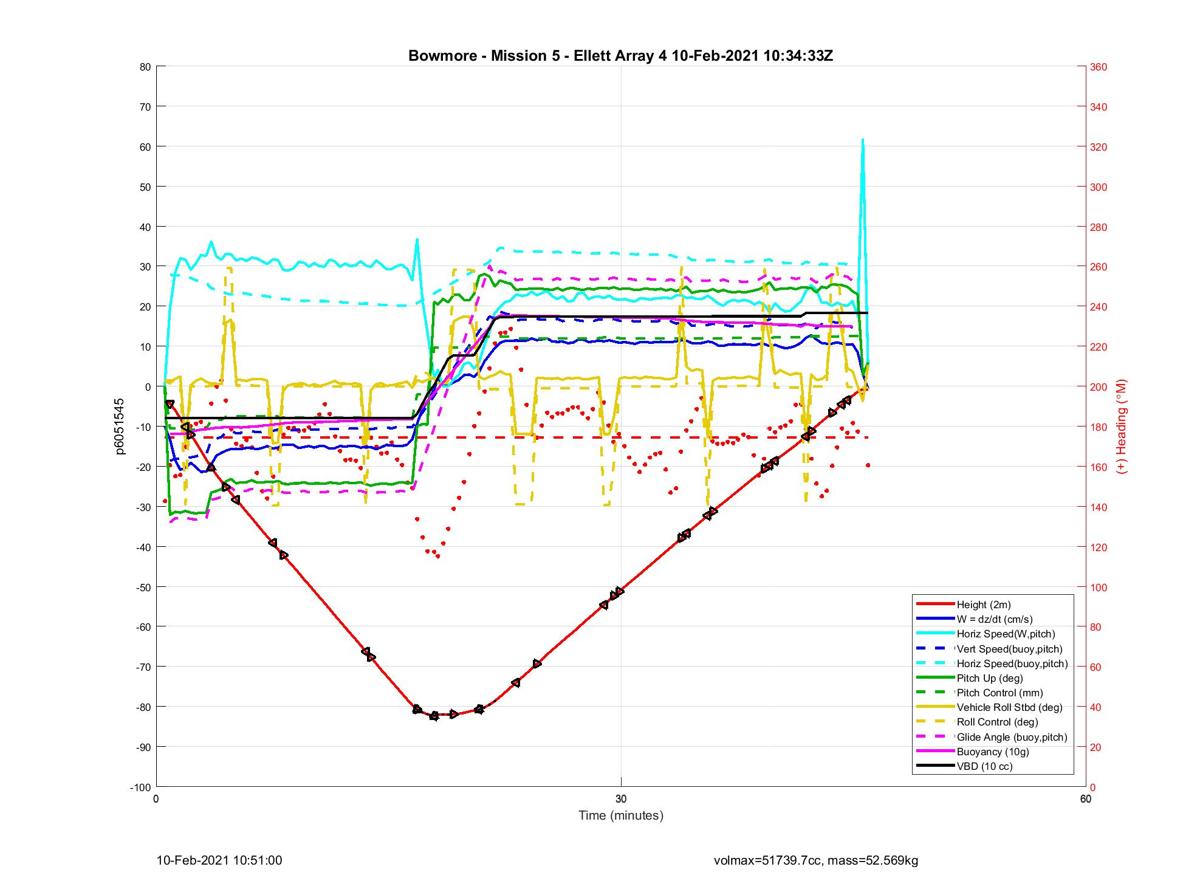This screenshot has height=885, width=1200.
Task: Click the red Height line swatch in legend
Action: pyautogui.click(x=934, y=605)
